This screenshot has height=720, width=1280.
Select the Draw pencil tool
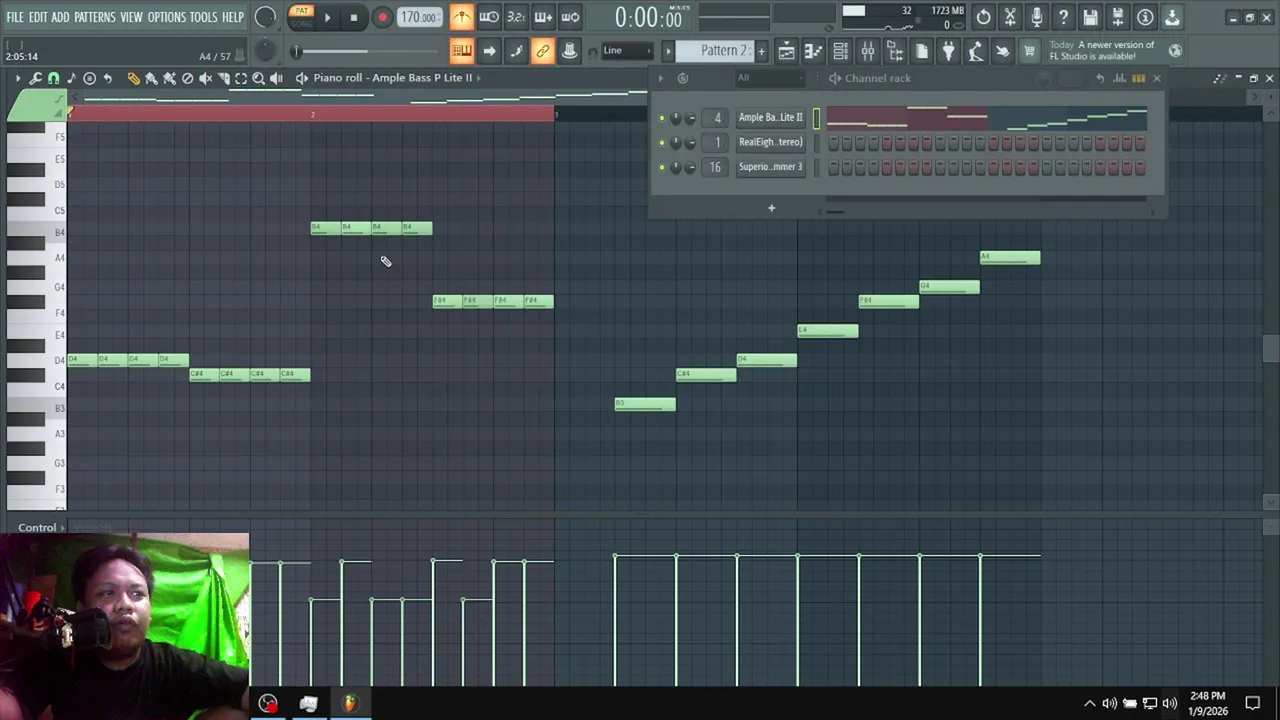[133, 78]
